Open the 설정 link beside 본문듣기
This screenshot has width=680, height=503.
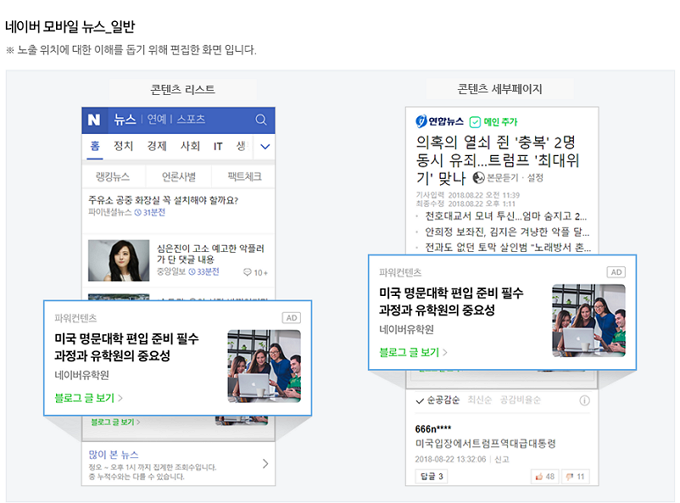[535, 178]
